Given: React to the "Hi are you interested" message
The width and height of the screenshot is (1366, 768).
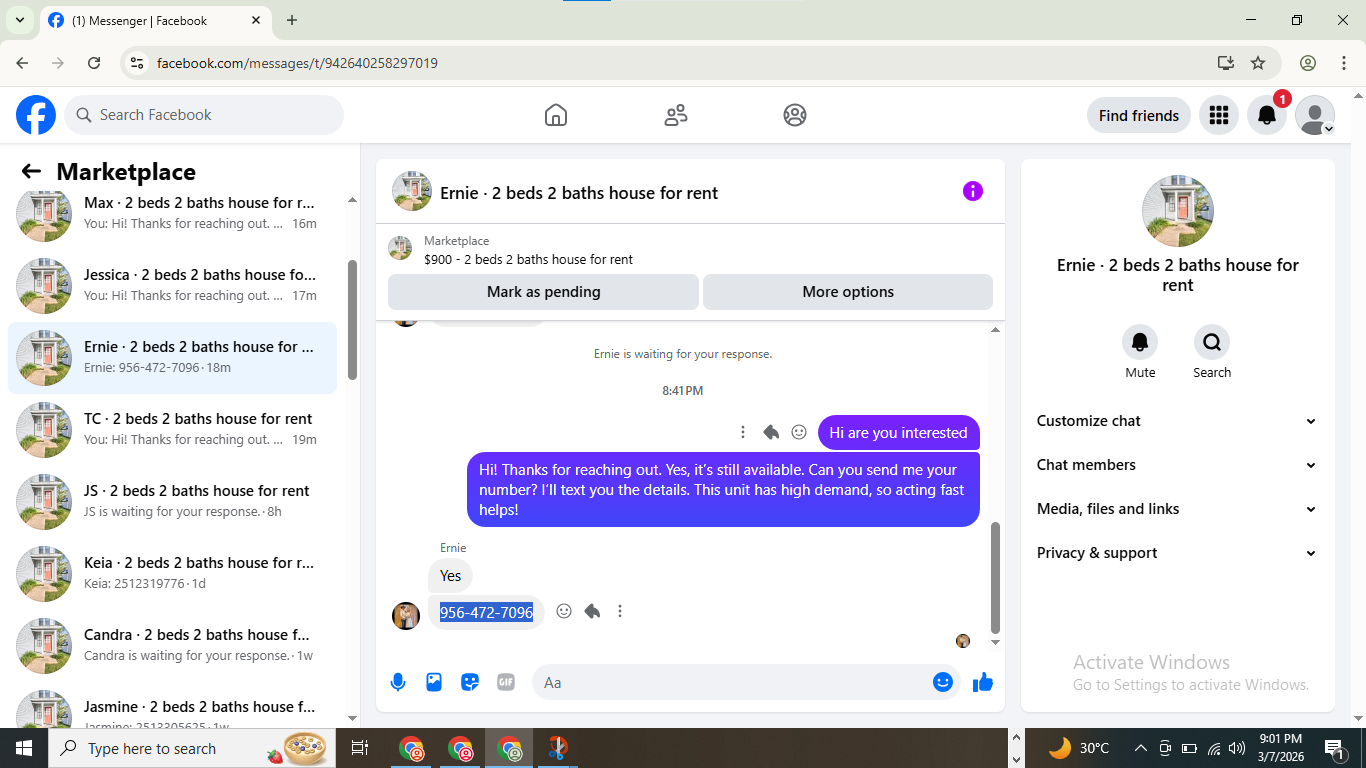Looking at the screenshot, I should click(799, 432).
